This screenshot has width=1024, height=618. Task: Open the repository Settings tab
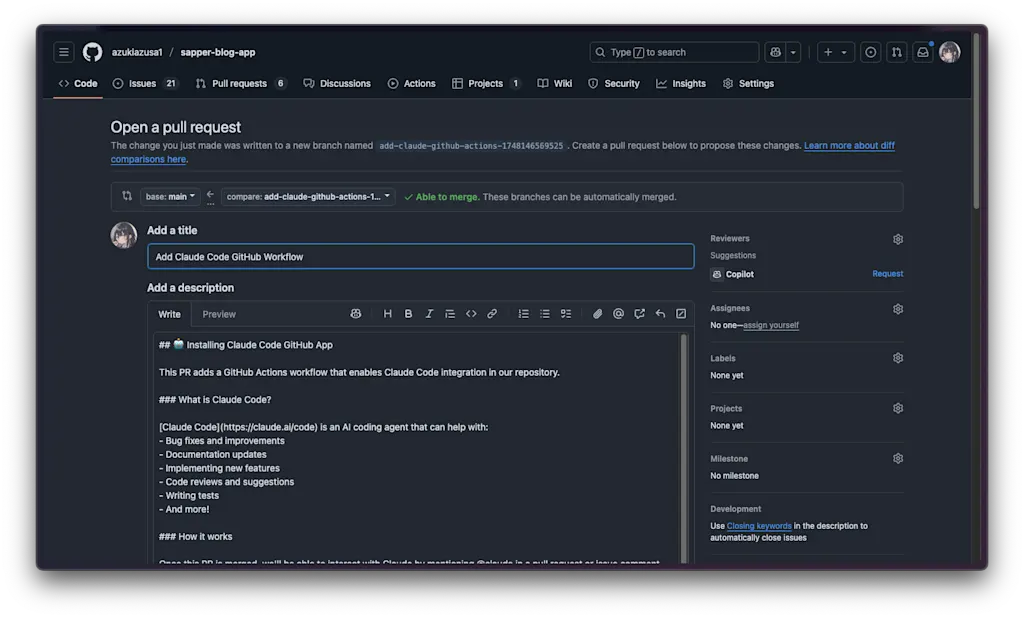(748, 84)
